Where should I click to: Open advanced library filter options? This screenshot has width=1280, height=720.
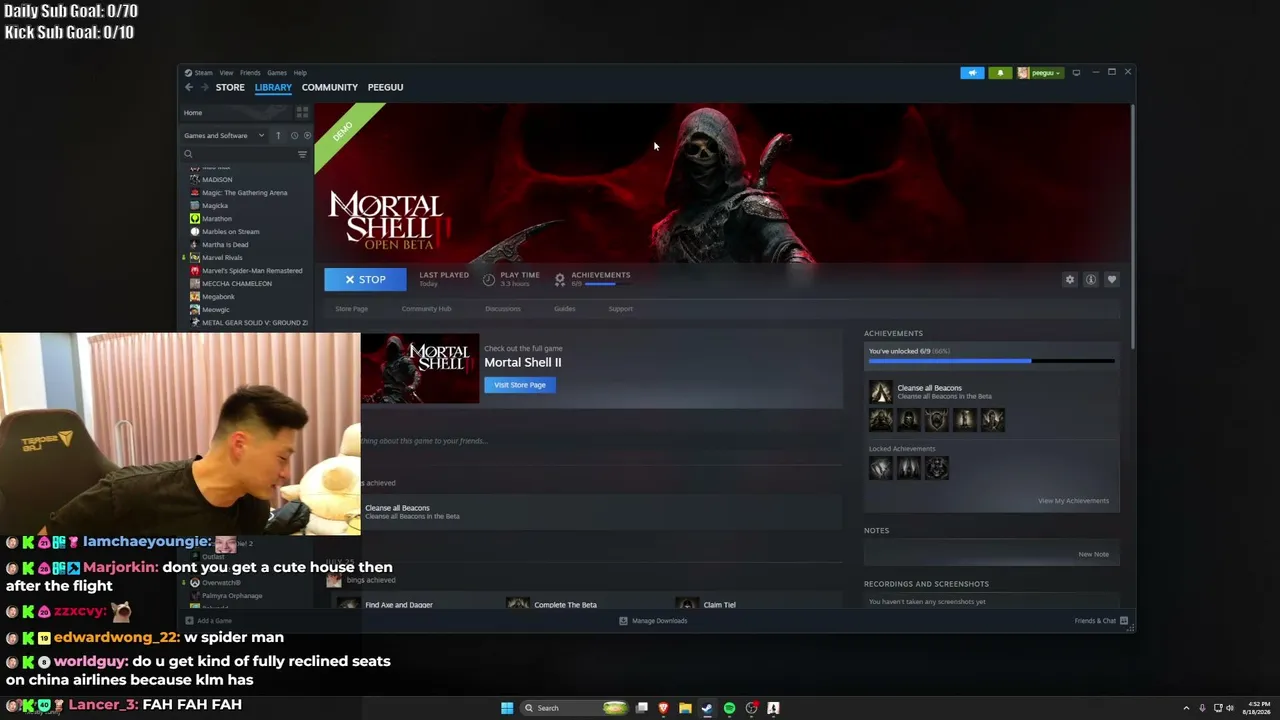(x=302, y=154)
